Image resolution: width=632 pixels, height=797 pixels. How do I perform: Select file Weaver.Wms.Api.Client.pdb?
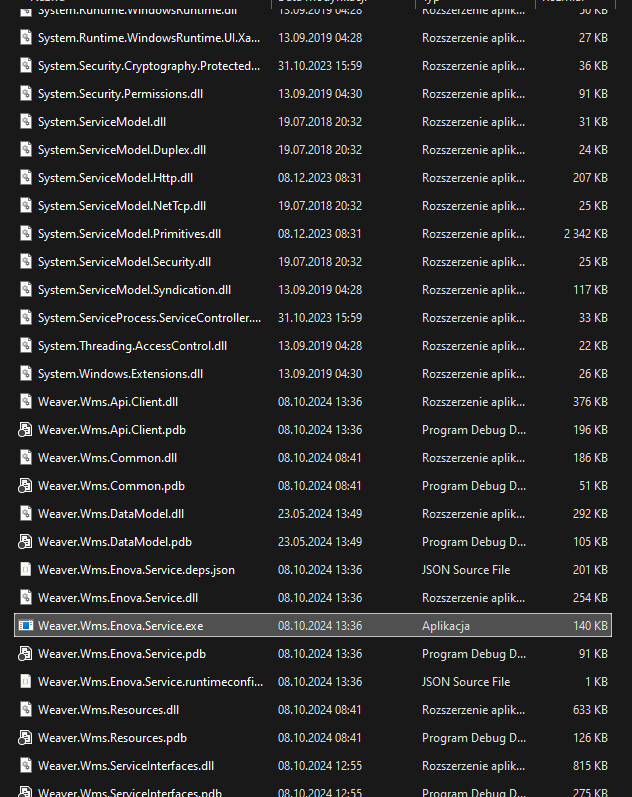click(112, 430)
